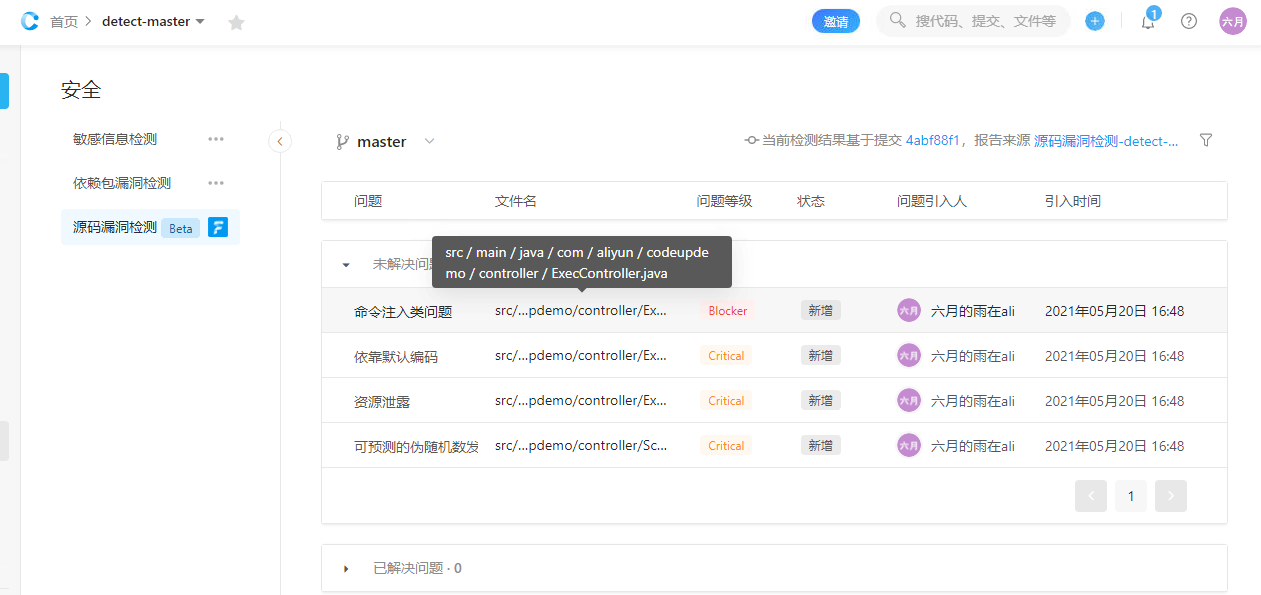The width and height of the screenshot is (1261, 595).
Task: Open detect-master repository dropdown
Action: point(153,21)
